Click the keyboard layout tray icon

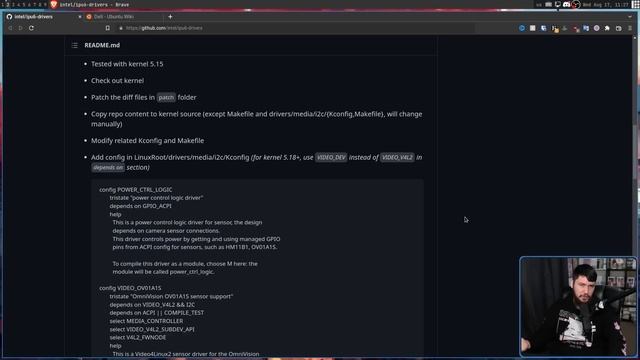click(549, 4)
